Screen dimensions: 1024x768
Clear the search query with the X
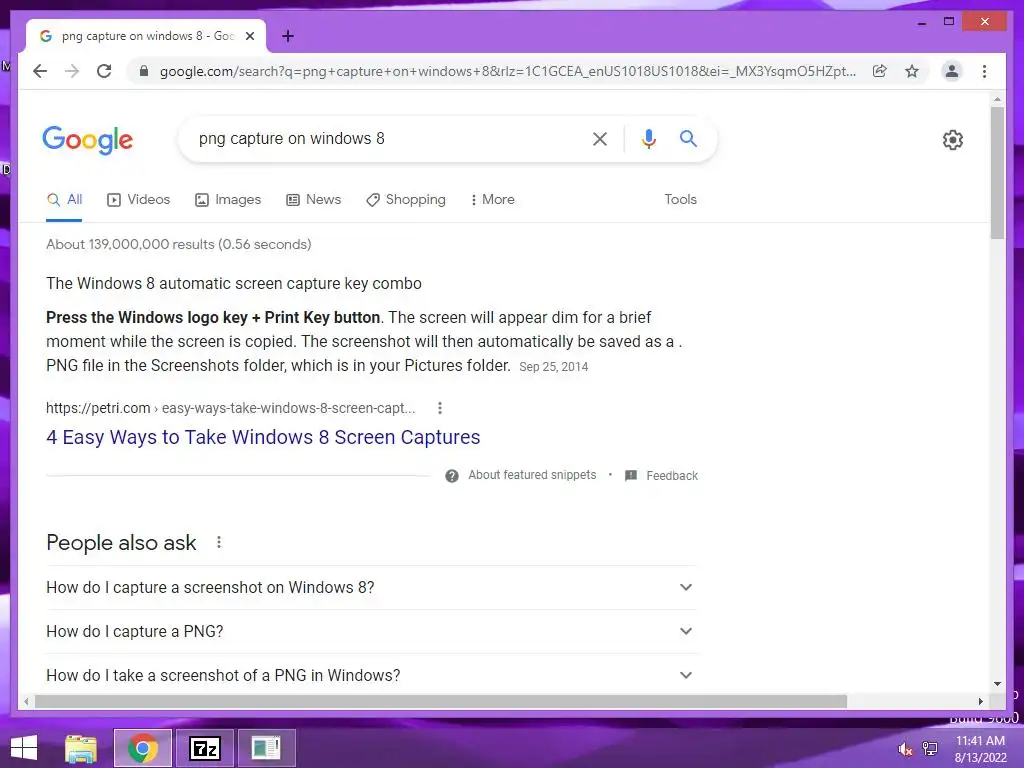(x=600, y=138)
